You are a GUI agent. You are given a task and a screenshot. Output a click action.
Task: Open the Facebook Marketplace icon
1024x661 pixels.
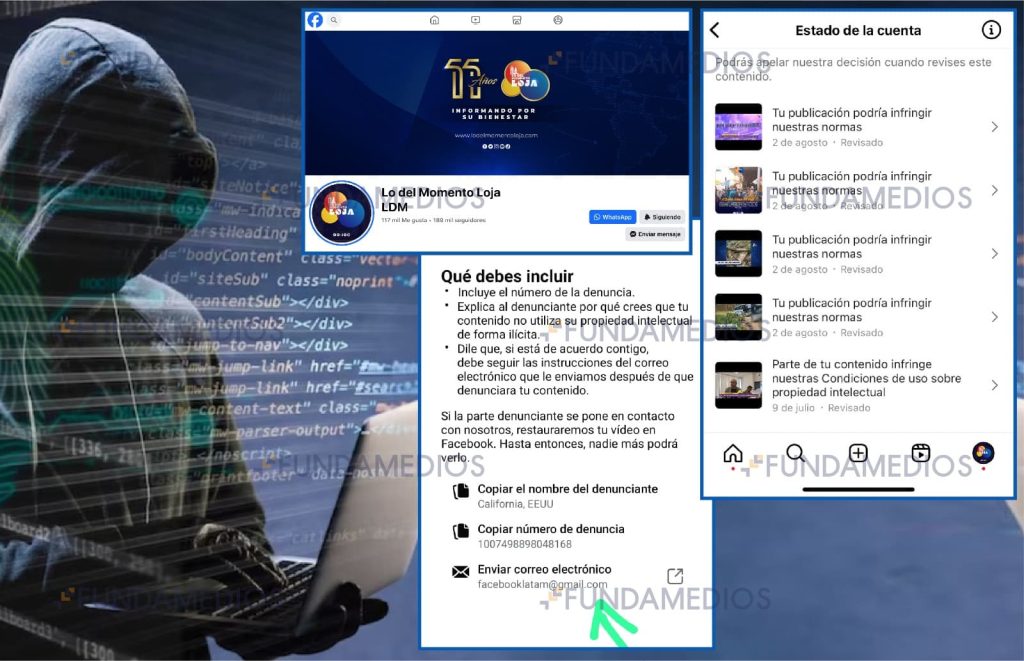click(516, 20)
